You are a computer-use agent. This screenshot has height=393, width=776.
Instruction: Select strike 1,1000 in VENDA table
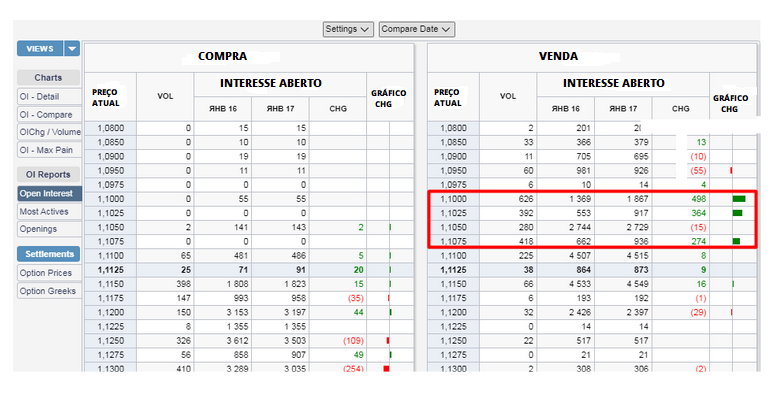point(453,199)
